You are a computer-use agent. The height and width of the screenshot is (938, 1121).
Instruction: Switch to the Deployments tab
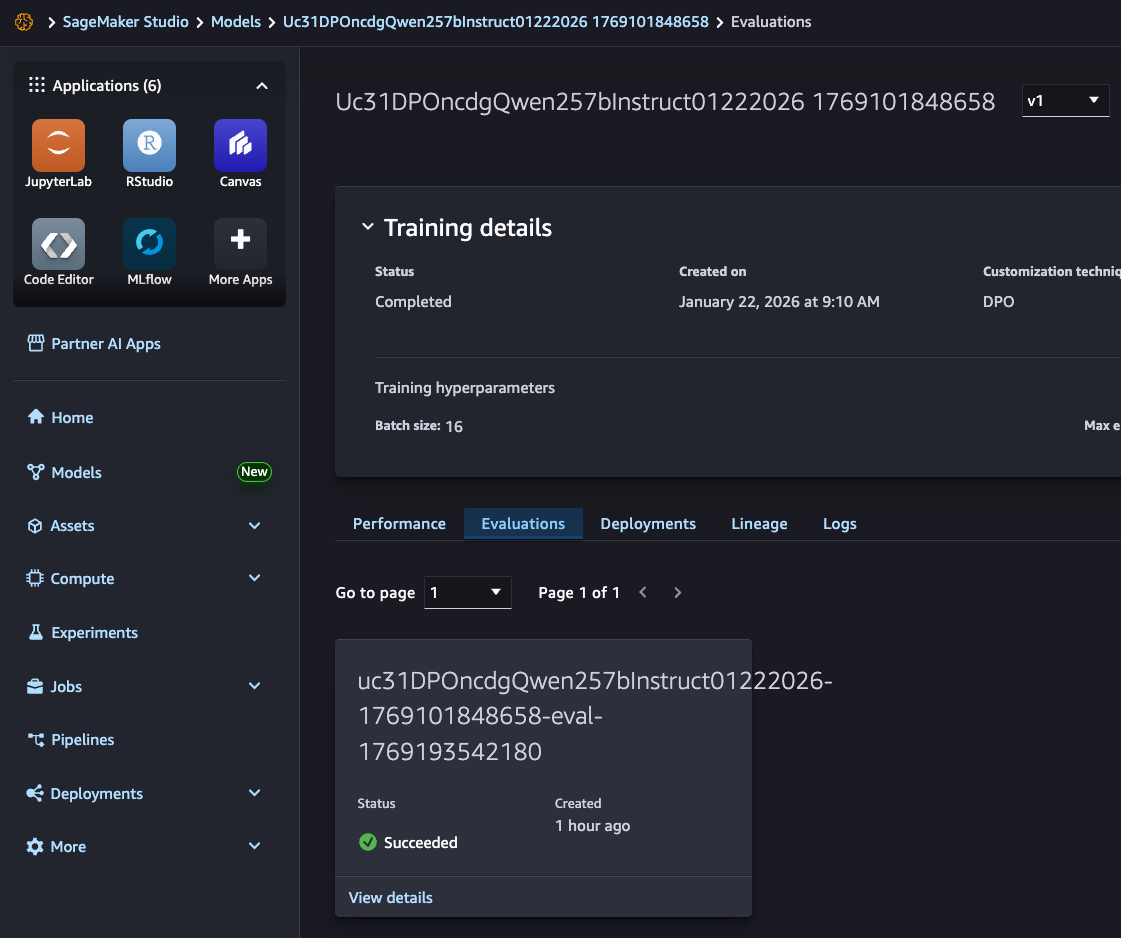(x=648, y=523)
